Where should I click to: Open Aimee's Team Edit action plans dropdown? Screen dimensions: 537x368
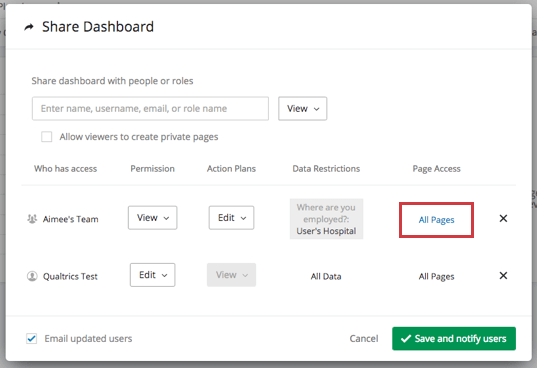(x=232, y=218)
